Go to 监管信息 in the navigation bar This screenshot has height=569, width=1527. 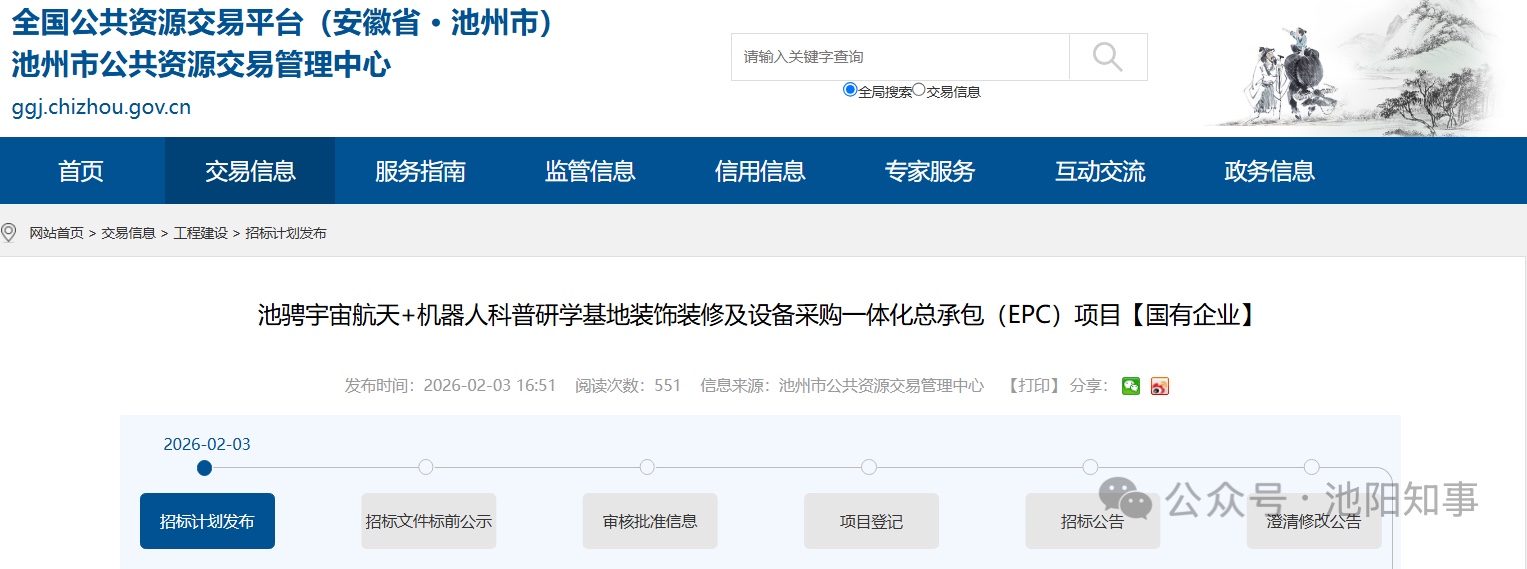tap(590, 171)
